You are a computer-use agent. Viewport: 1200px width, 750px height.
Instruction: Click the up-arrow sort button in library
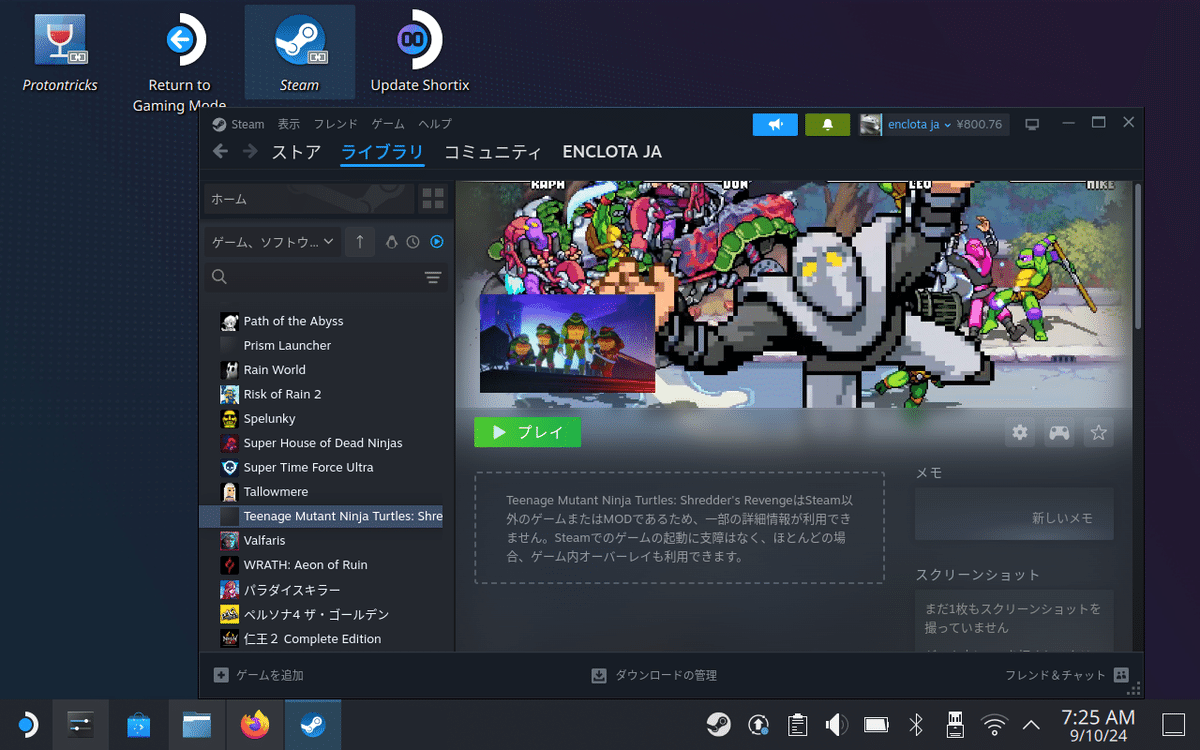[360, 242]
